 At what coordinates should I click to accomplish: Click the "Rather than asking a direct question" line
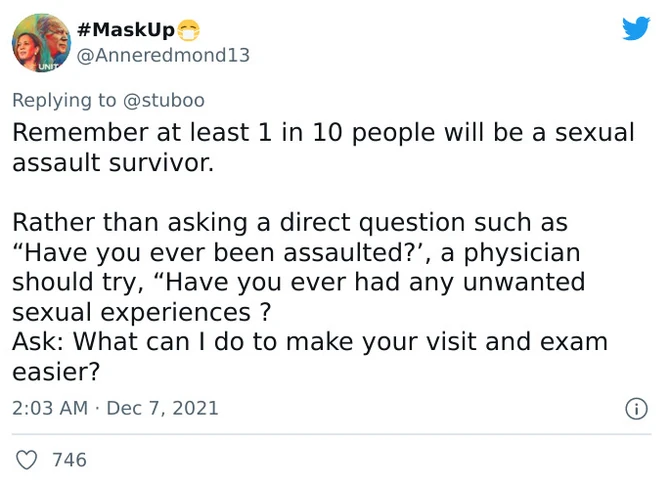click(290, 222)
